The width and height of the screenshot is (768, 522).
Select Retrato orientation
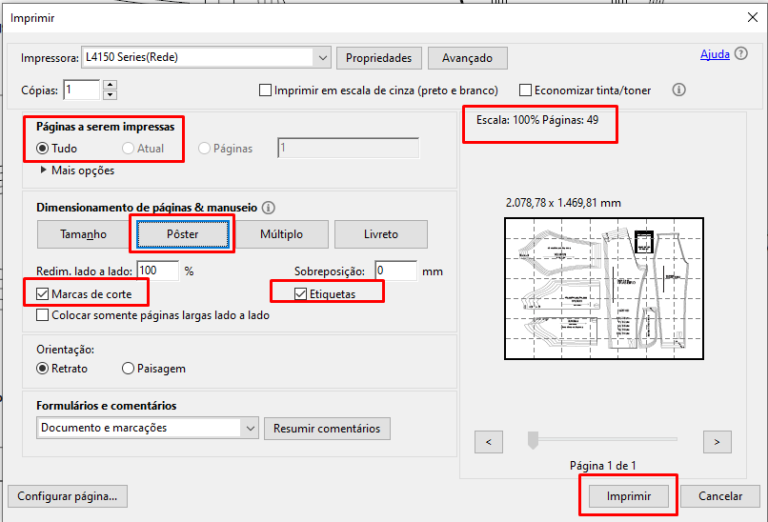(43, 368)
